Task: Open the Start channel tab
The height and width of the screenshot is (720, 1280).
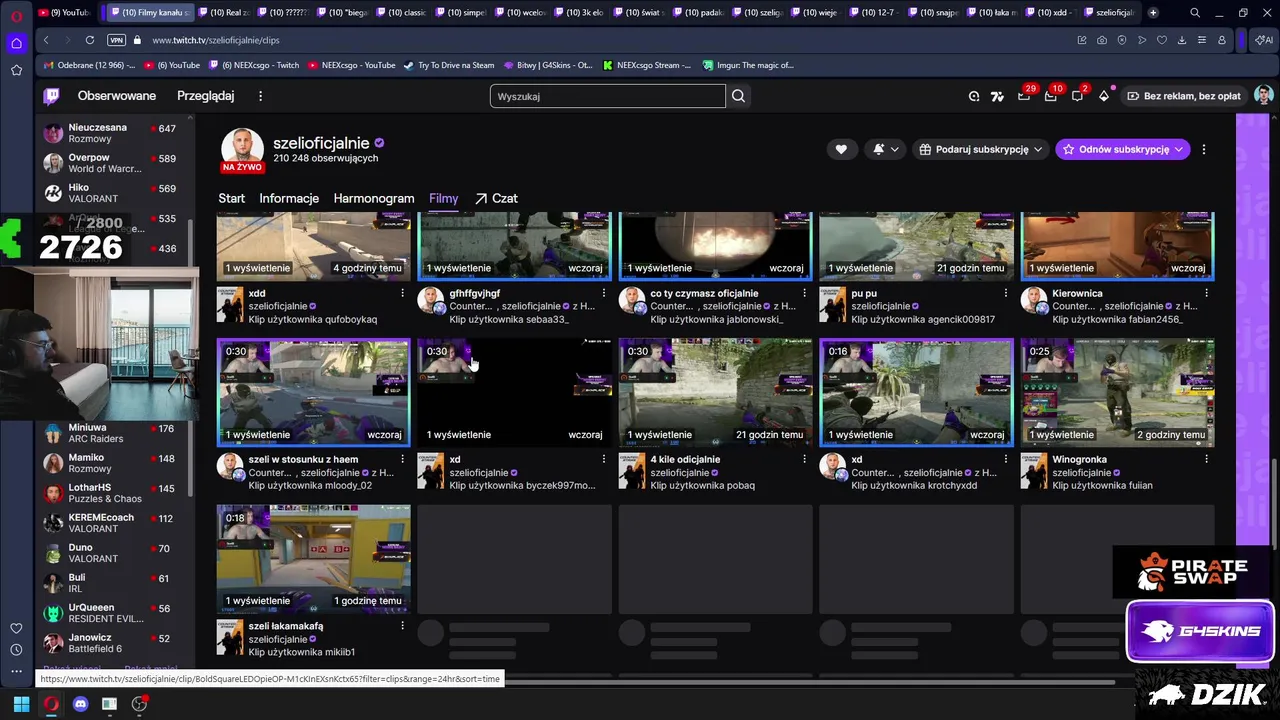Action: tap(232, 198)
